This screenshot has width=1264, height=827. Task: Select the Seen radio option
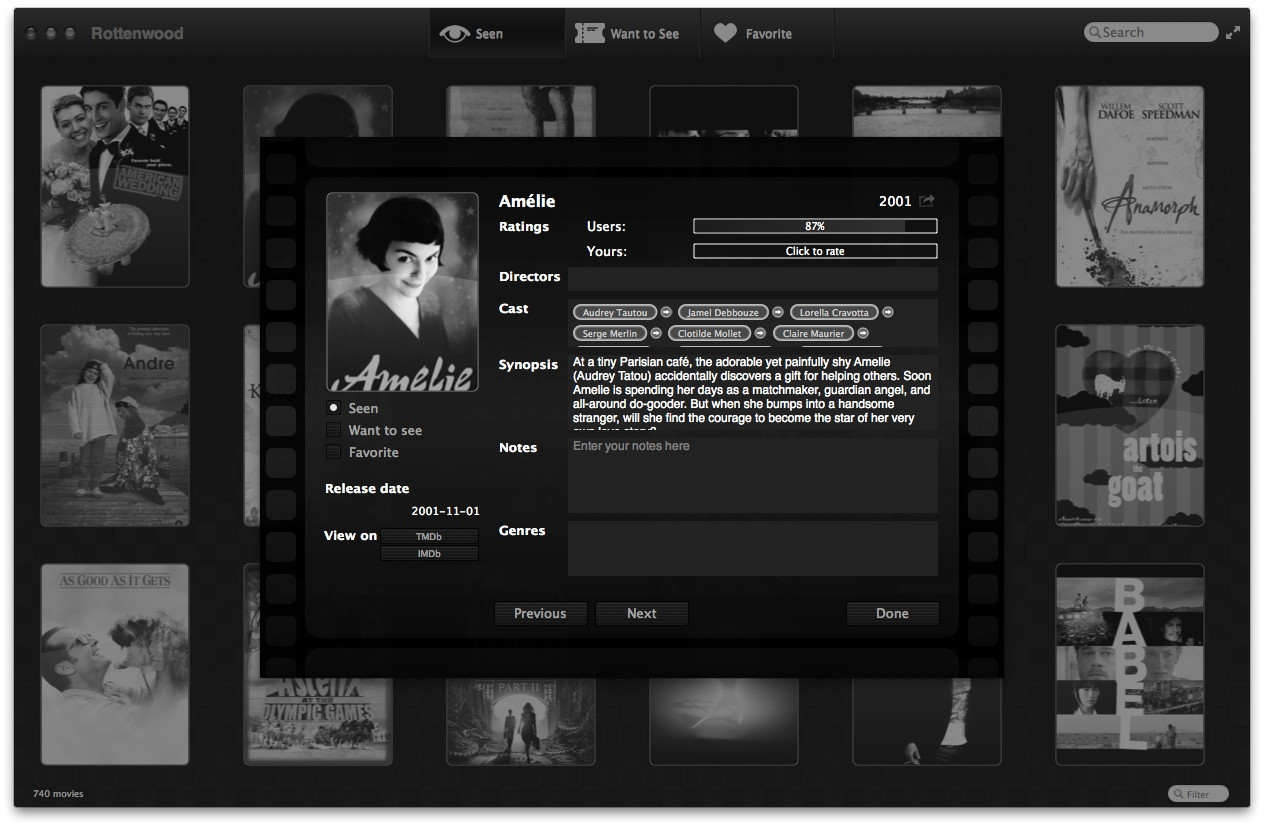[333, 408]
